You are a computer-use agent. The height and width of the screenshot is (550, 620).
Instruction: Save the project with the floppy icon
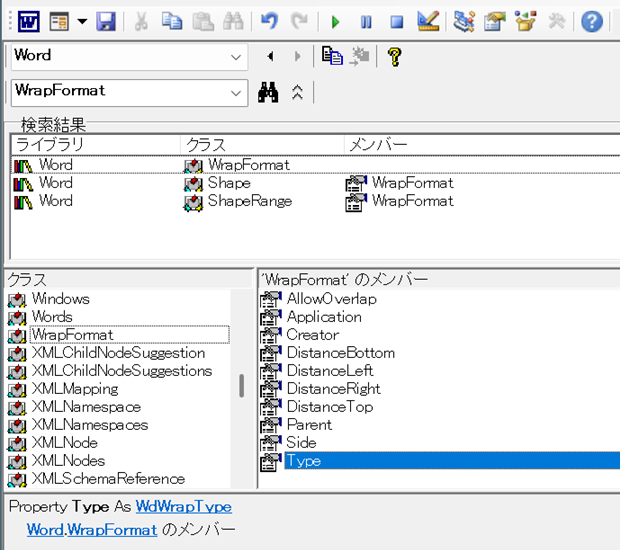tap(106, 21)
